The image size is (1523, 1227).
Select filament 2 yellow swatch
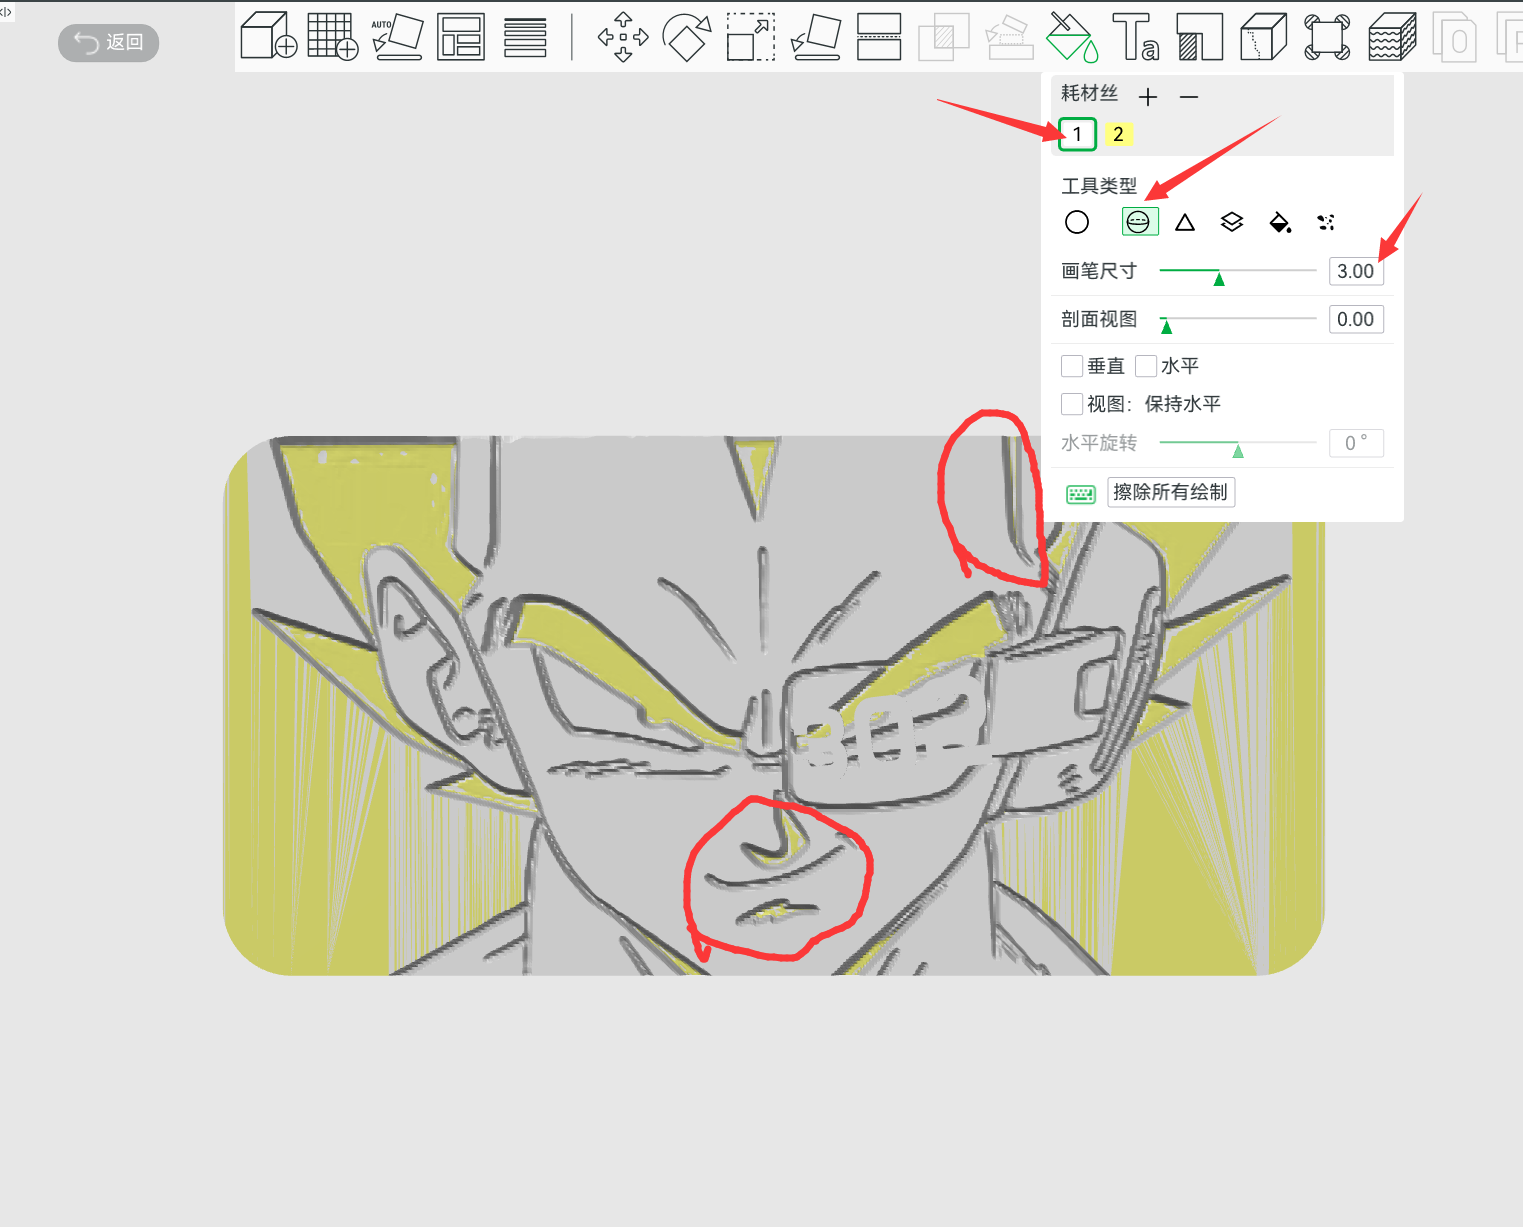[1118, 134]
